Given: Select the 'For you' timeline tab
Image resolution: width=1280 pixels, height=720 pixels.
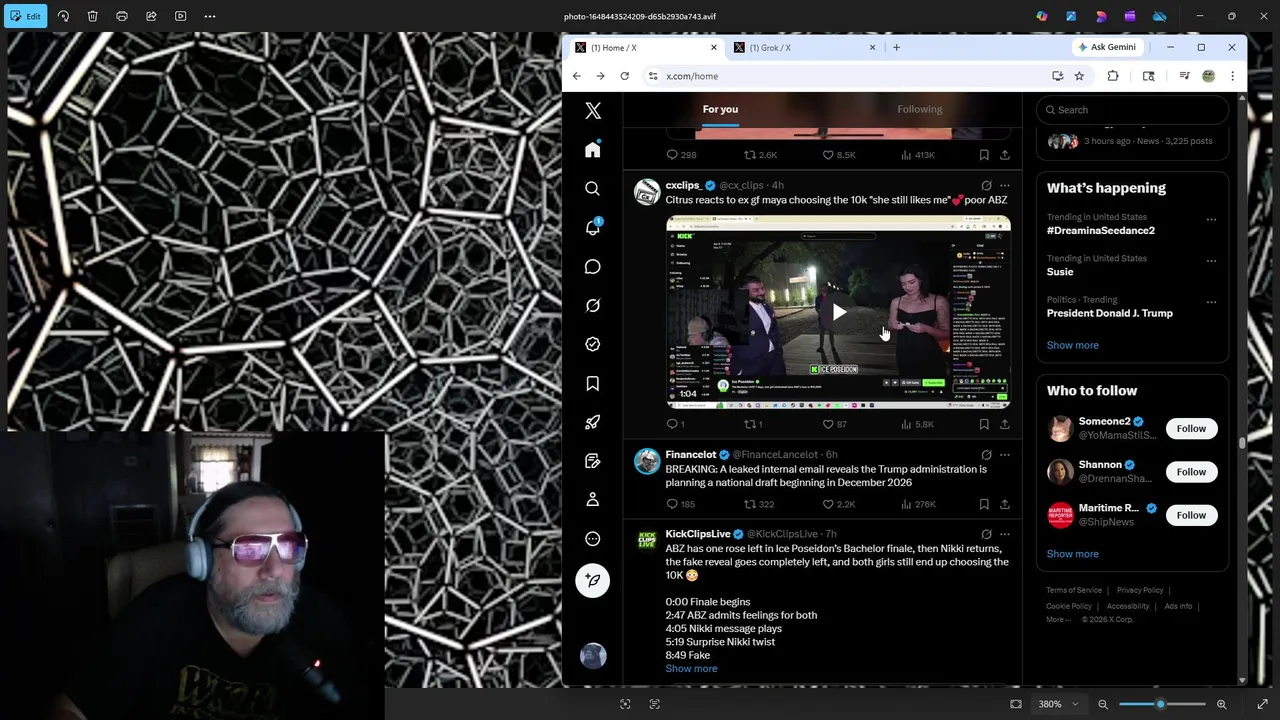Looking at the screenshot, I should click(x=720, y=109).
